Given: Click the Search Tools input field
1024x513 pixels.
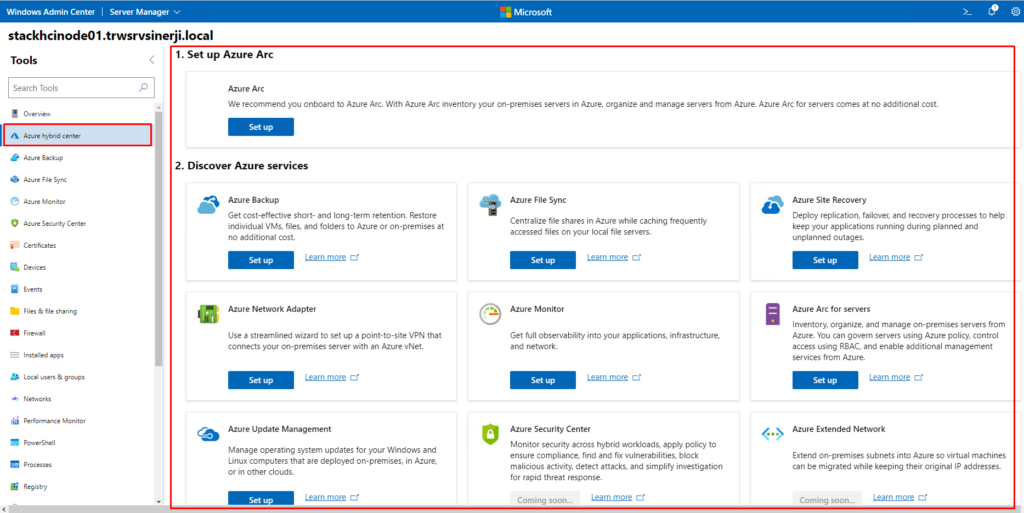Looking at the screenshot, I should pos(81,87).
